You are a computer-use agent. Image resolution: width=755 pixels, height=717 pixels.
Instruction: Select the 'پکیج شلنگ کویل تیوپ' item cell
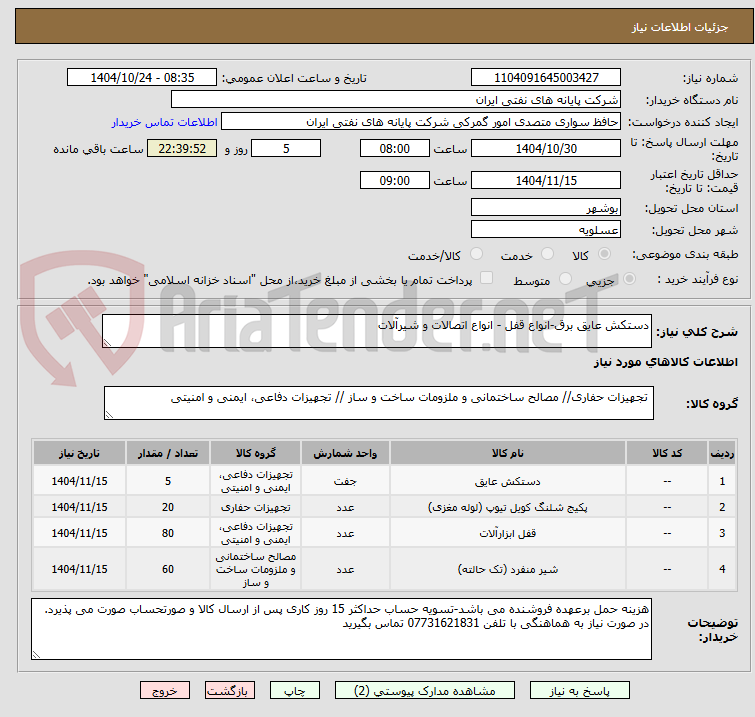pyautogui.click(x=508, y=507)
